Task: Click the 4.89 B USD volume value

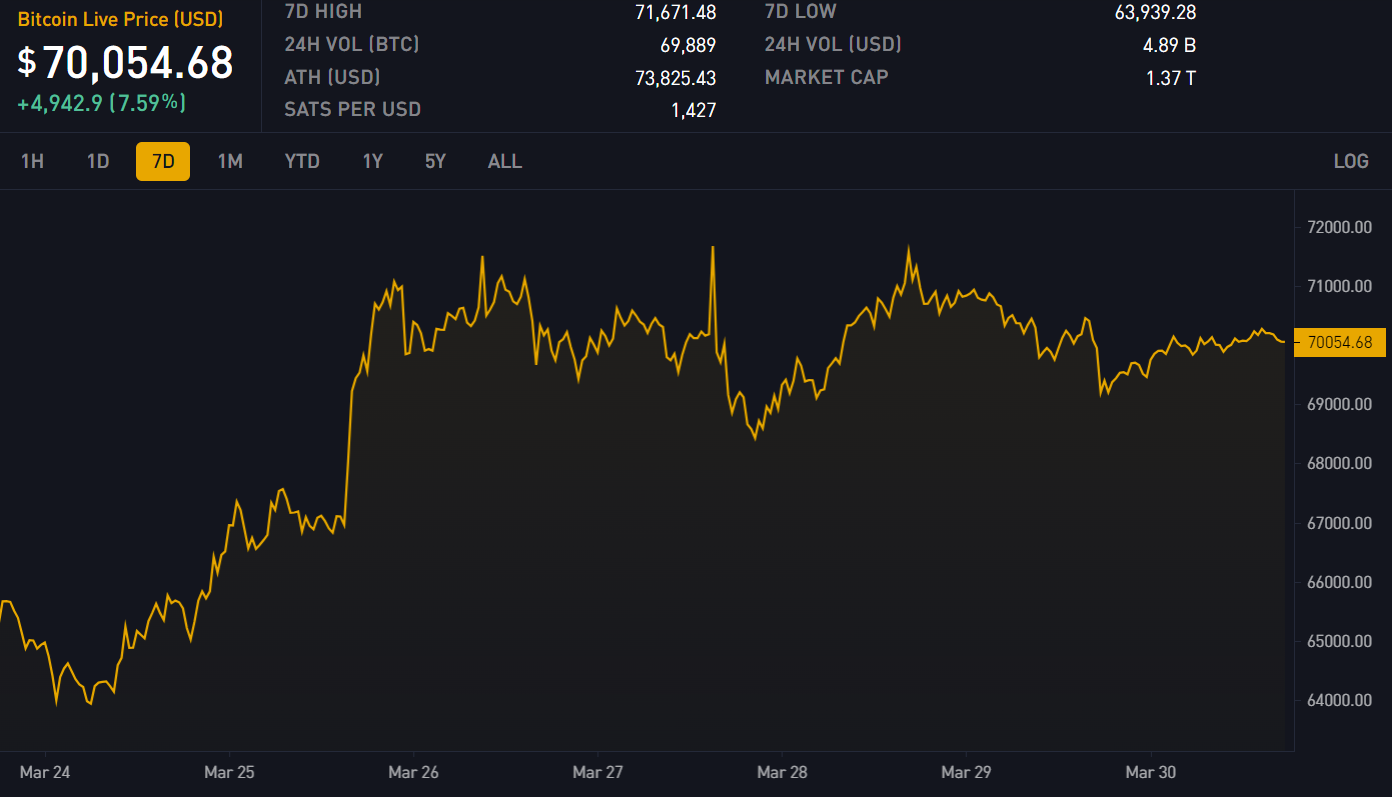Action: 1169,45
